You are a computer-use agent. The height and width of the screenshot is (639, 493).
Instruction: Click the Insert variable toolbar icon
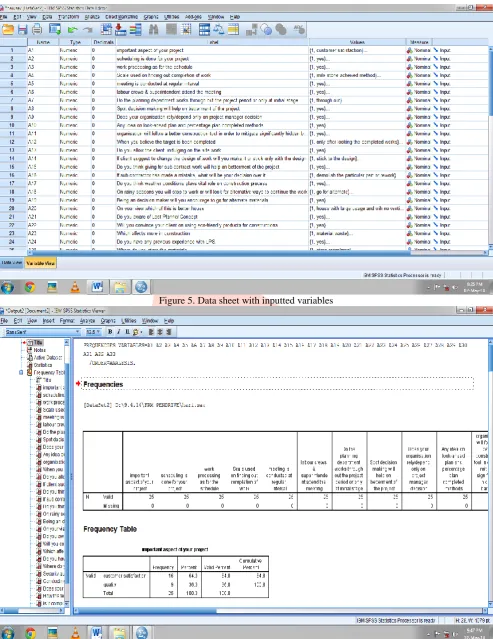point(186,29)
